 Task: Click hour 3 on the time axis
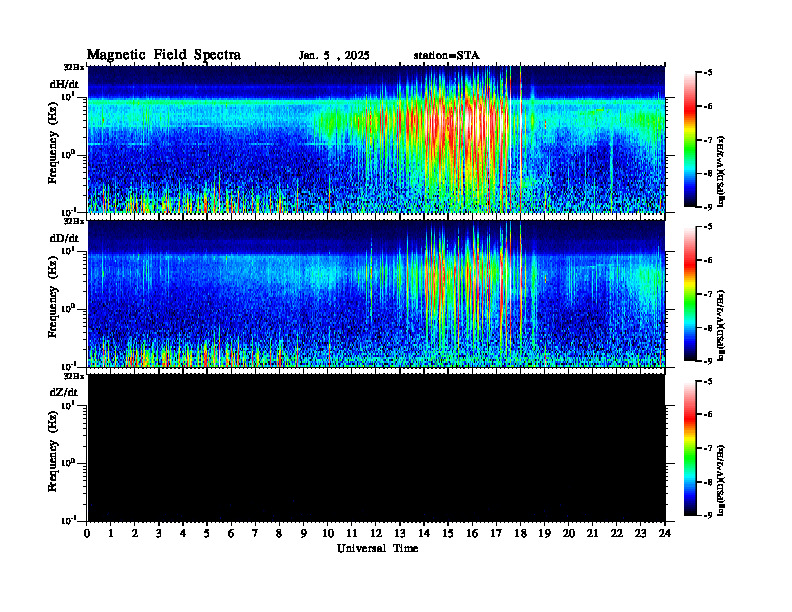(159, 534)
